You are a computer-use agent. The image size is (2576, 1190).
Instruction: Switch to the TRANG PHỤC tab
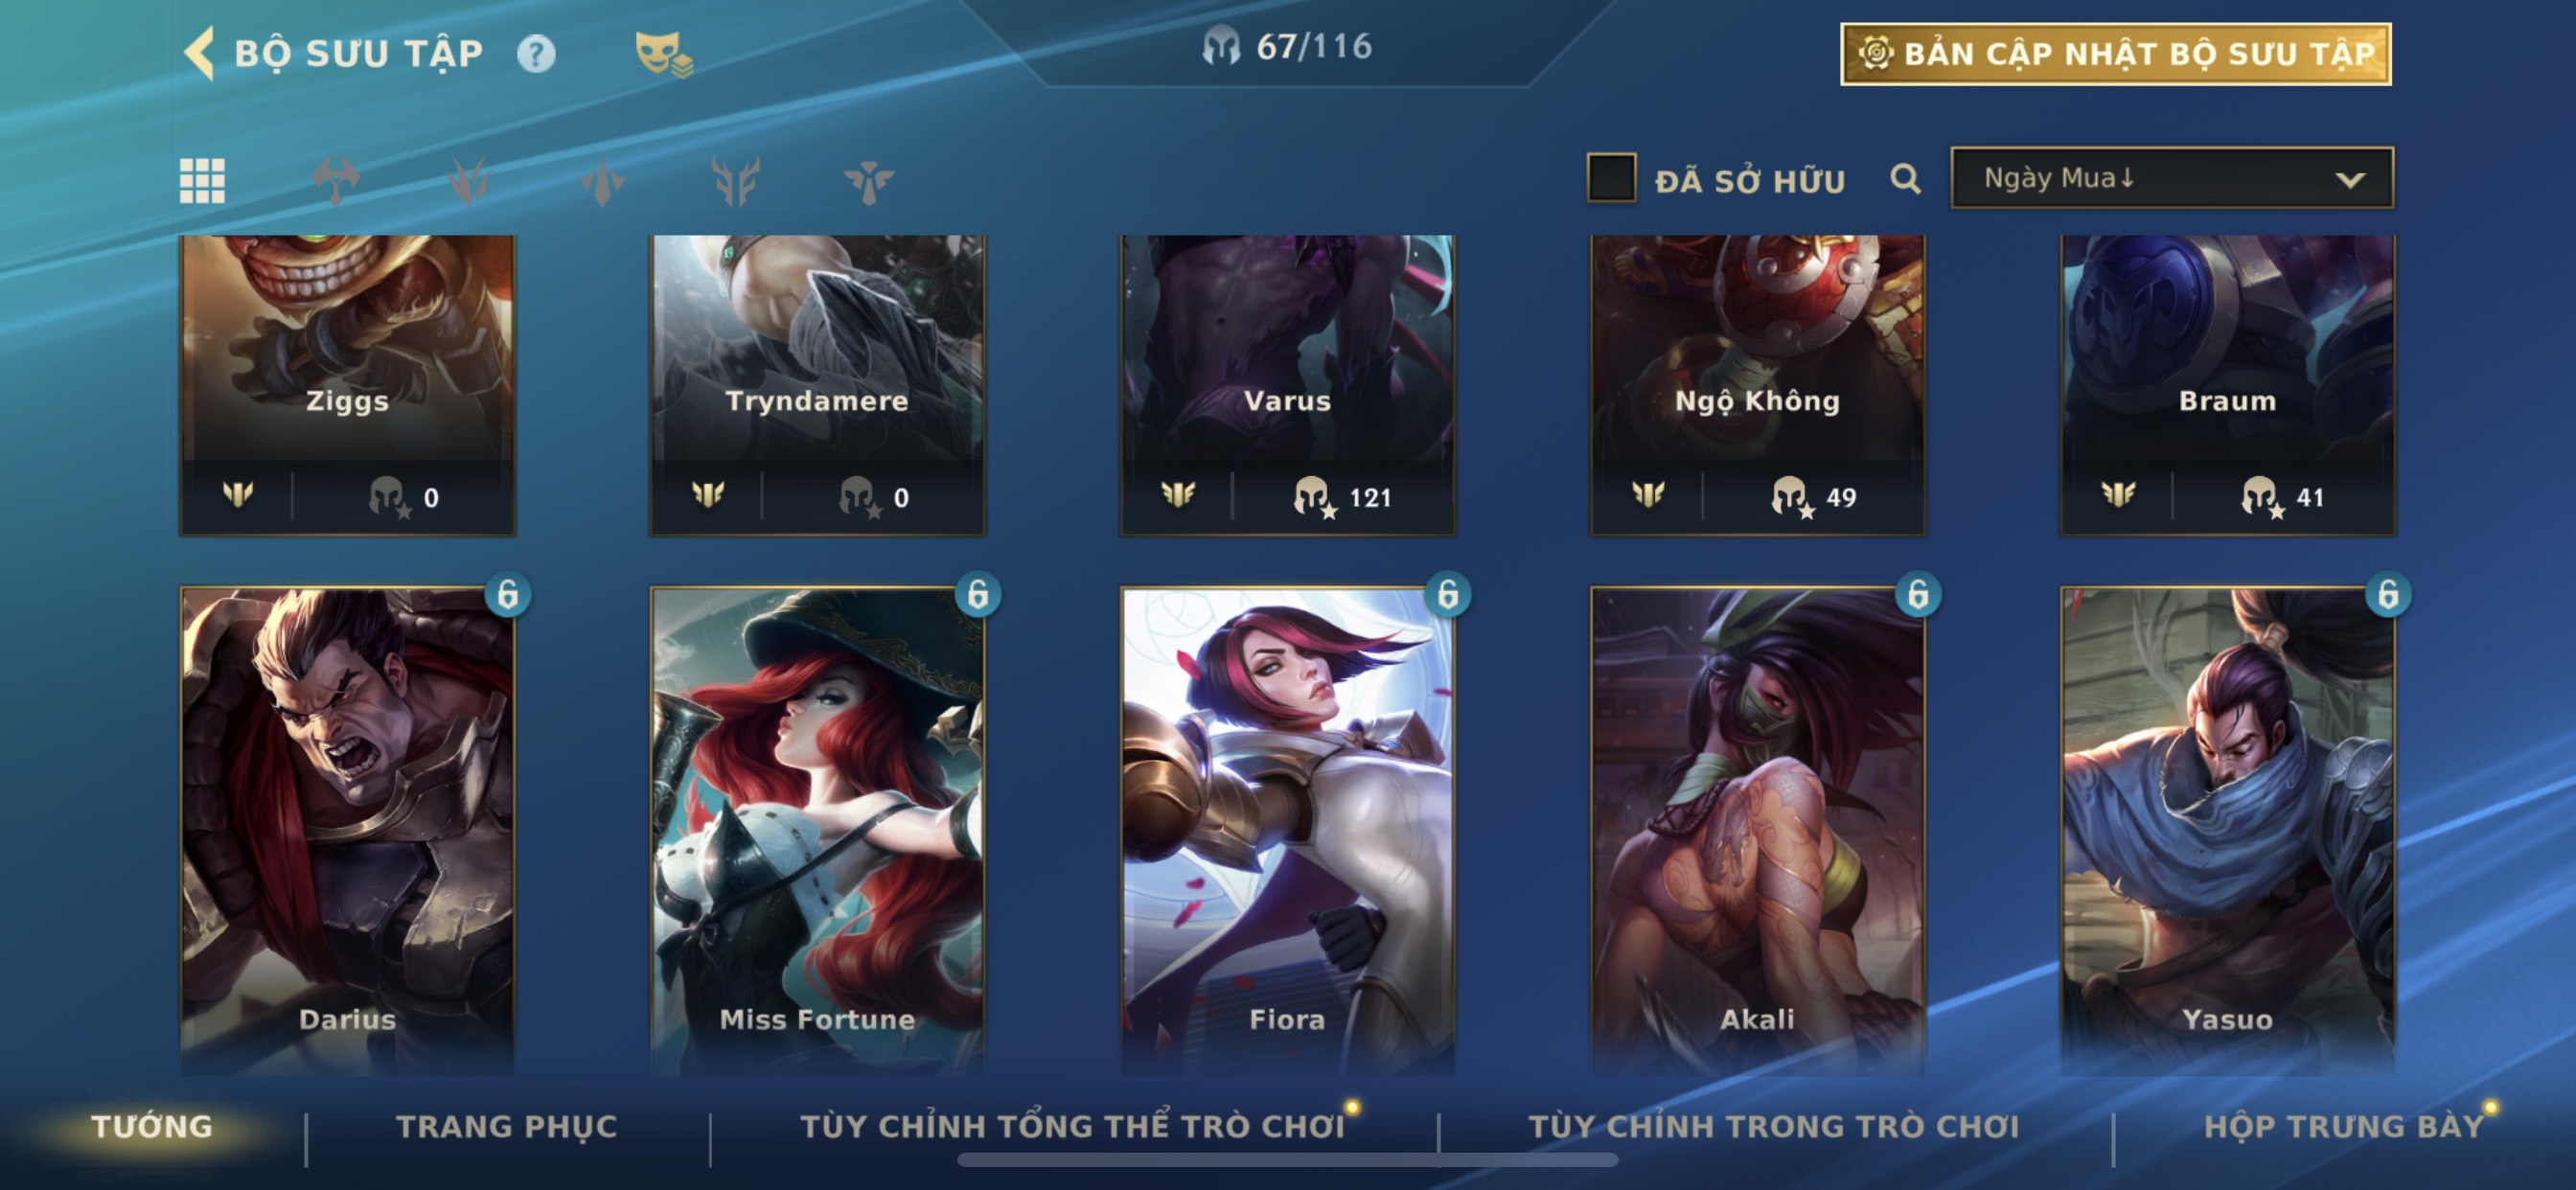point(507,1126)
